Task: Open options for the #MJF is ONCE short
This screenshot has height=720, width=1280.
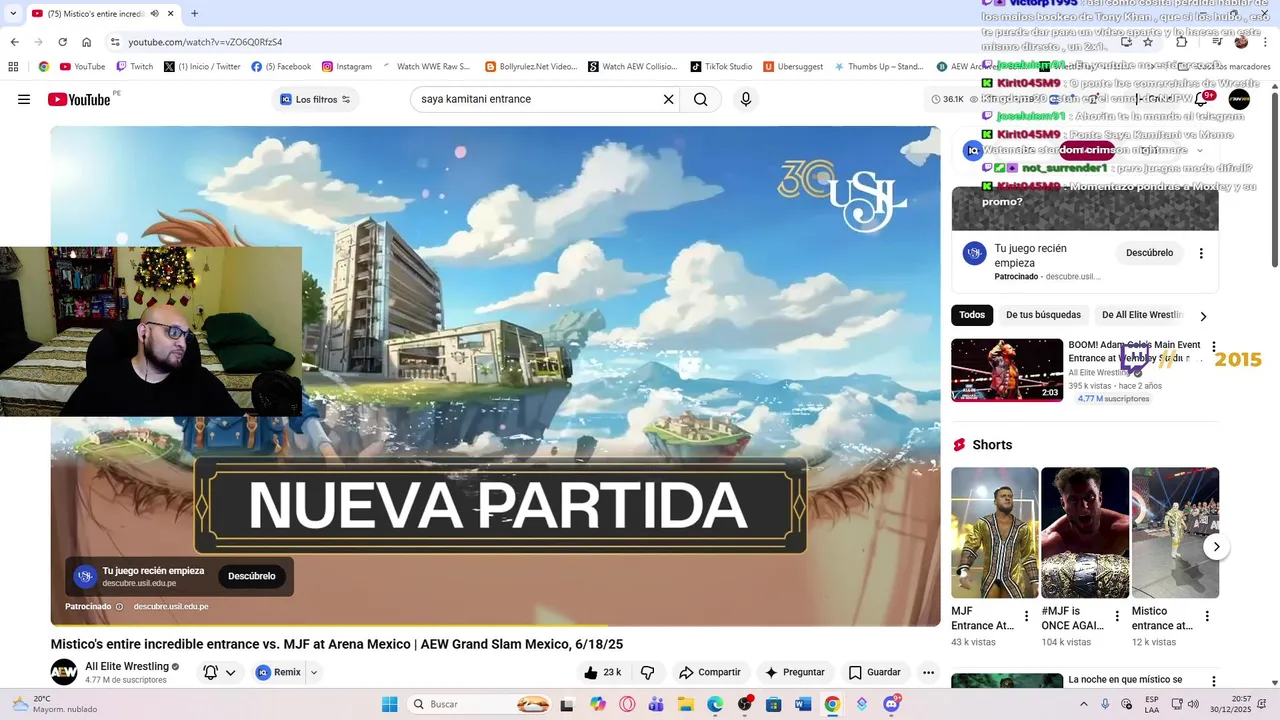Action: pyautogui.click(x=1117, y=616)
